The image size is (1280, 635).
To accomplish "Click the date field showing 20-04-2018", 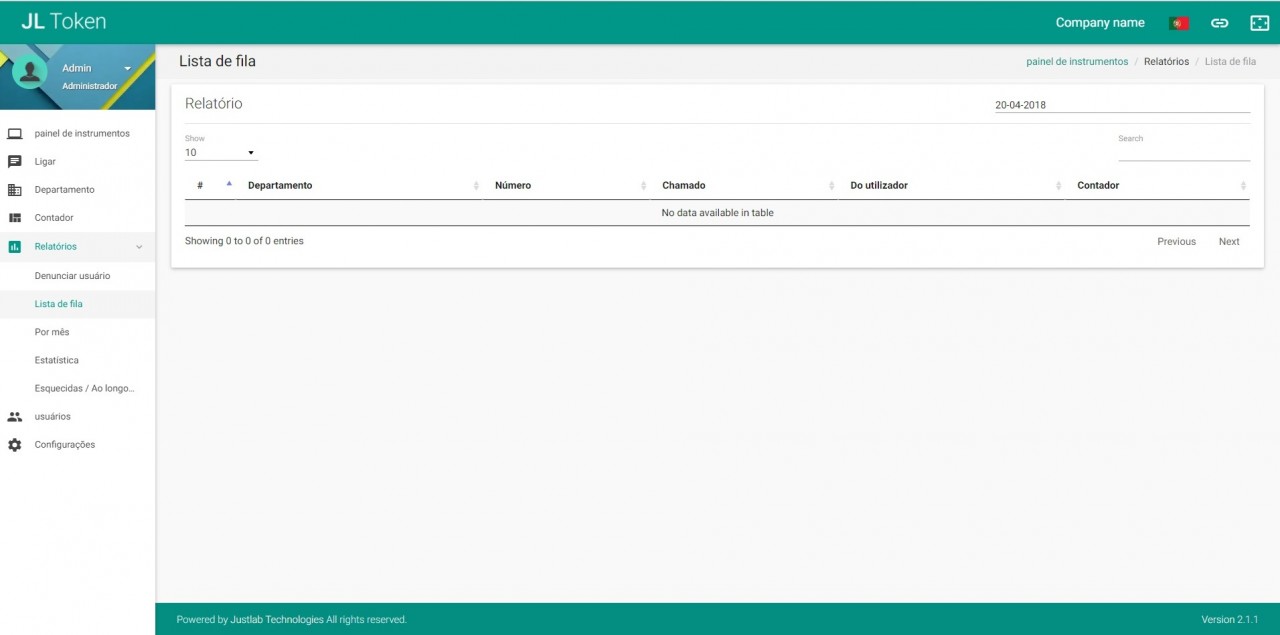I will [1020, 104].
